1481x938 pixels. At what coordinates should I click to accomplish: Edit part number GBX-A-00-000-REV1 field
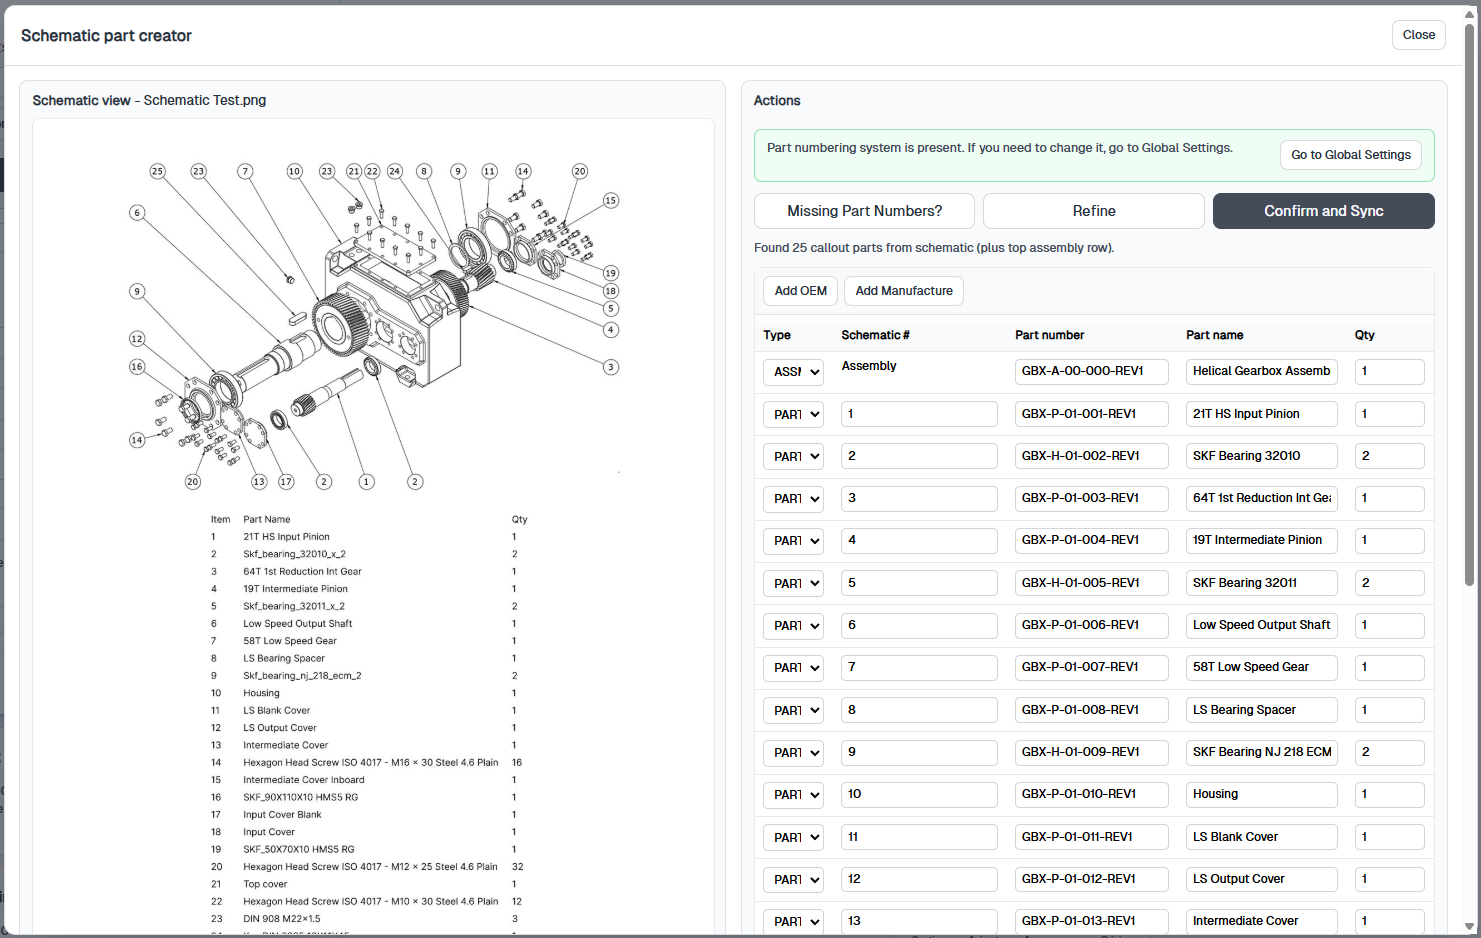pyautogui.click(x=1091, y=371)
